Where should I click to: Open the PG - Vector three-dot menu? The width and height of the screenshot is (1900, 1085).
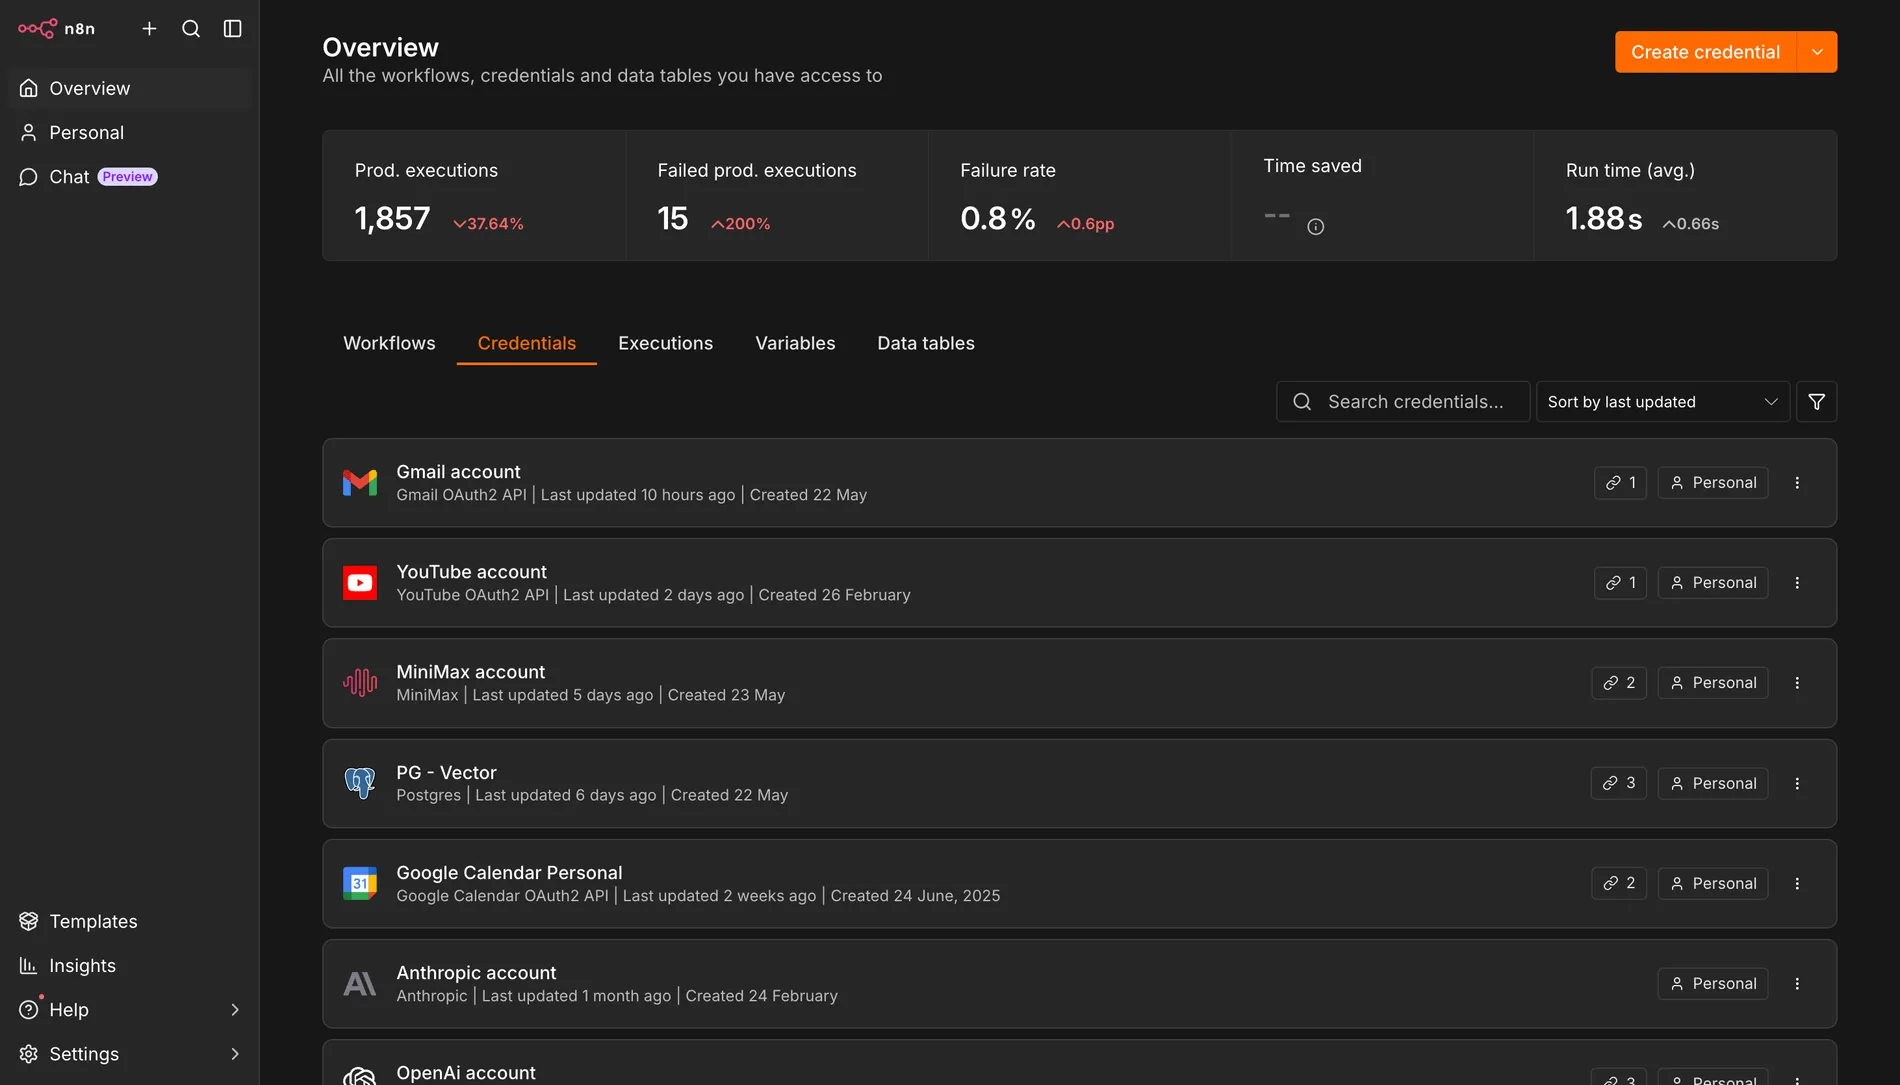click(x=1797, y=784)
